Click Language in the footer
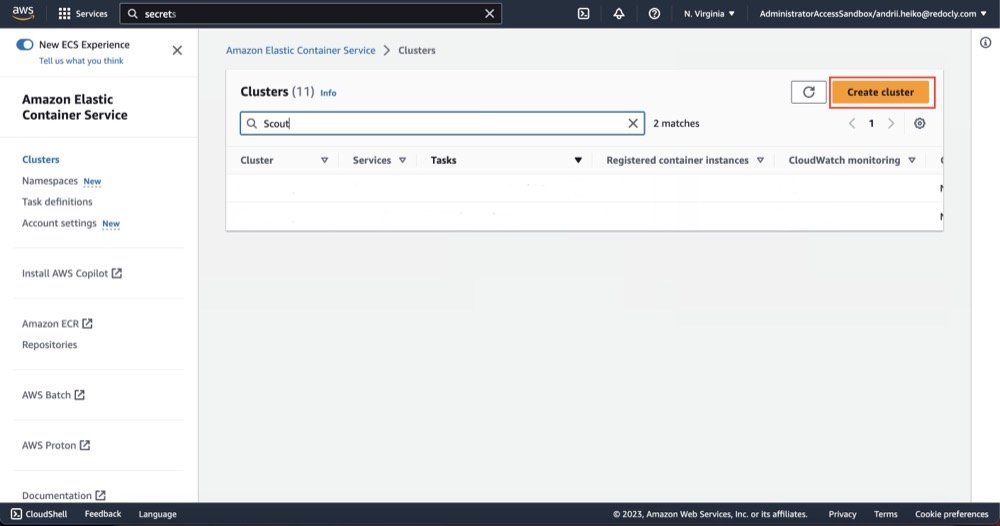The width and height of the screenshot is (1000, 526). click(x=158, y=514)
